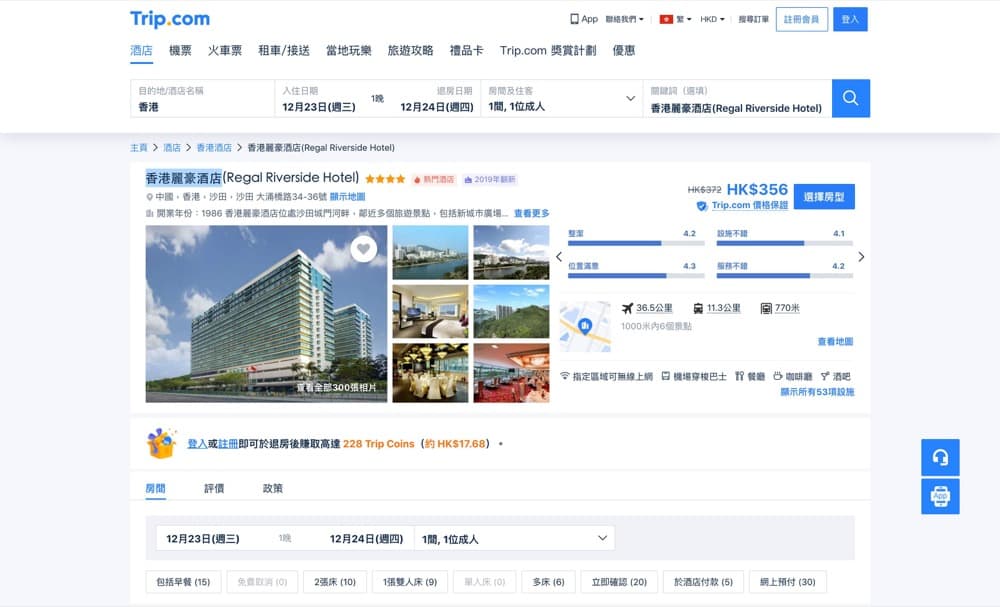1000x607 pixels.
Task: Open the 查看地圖 link
Action: [x=835, y=342]
